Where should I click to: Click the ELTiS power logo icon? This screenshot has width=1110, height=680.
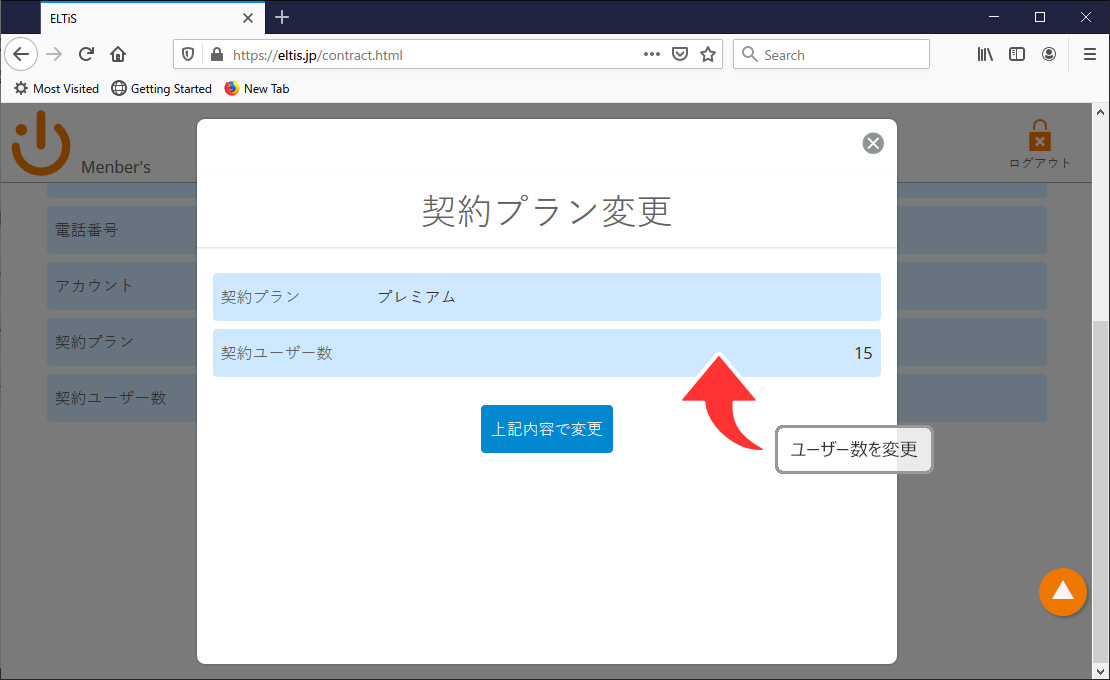coord(41,144)
